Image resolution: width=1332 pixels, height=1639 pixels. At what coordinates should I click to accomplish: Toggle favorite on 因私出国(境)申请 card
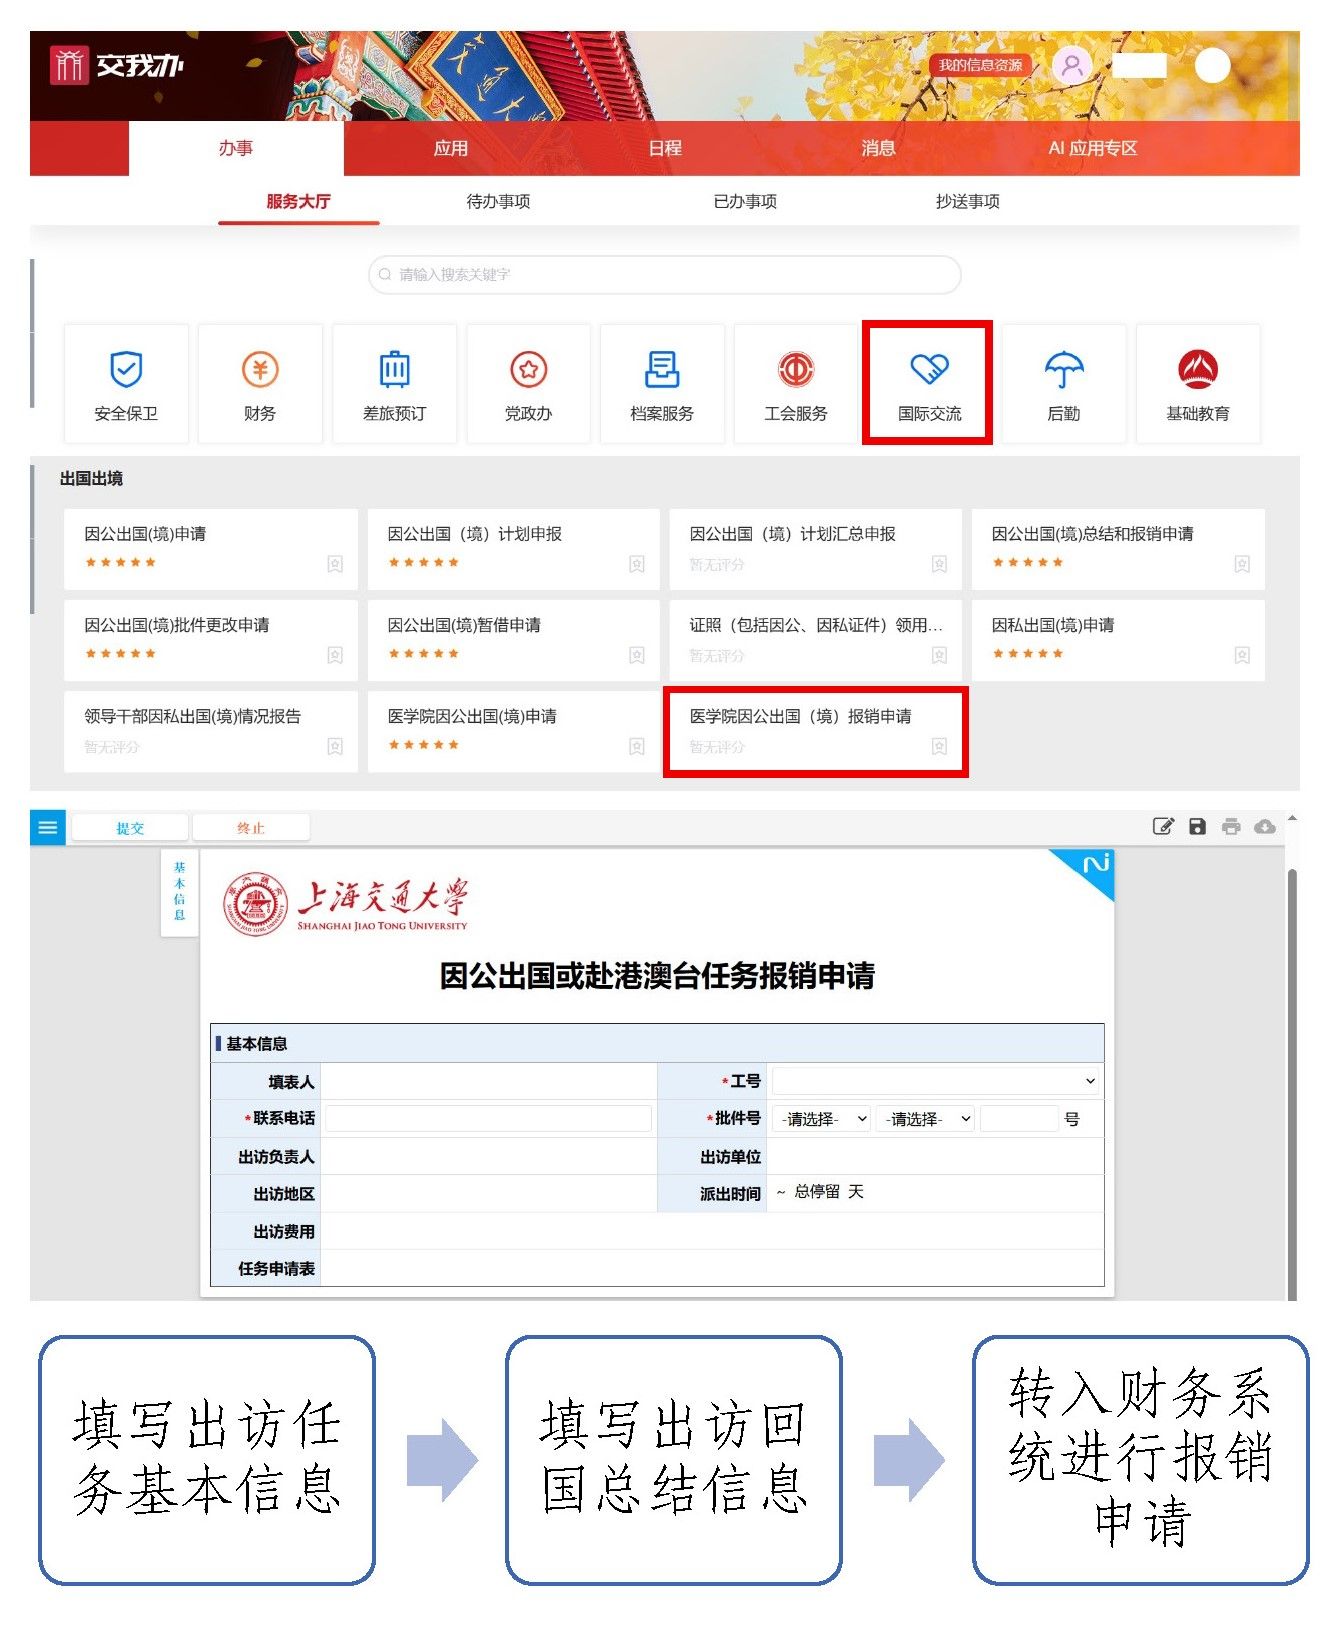(x=1241, y=655)
